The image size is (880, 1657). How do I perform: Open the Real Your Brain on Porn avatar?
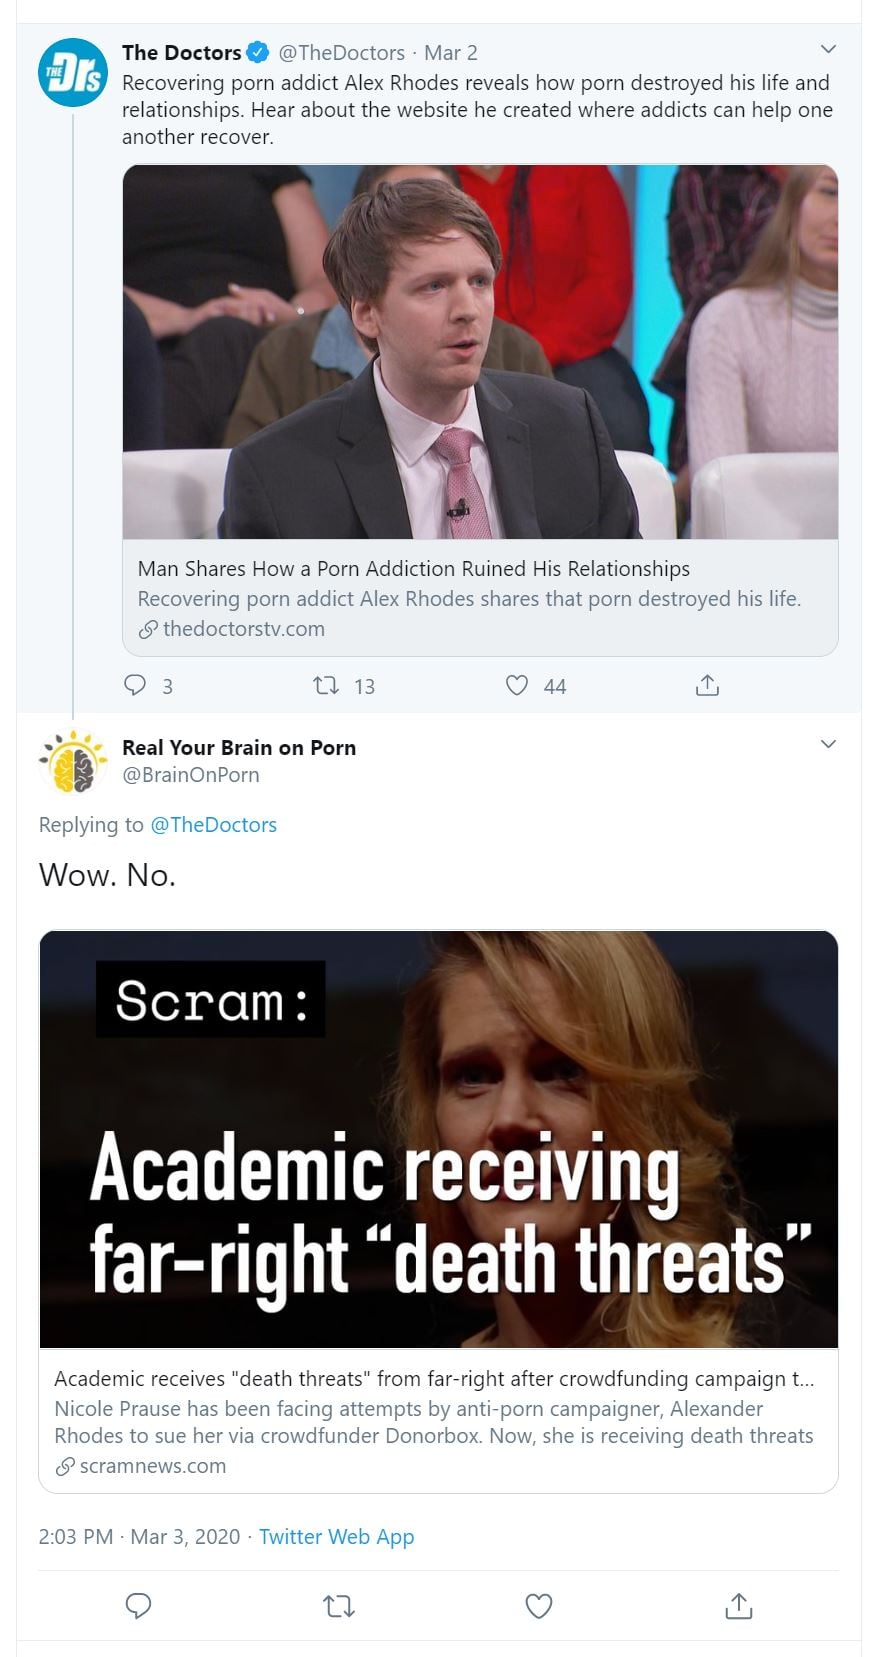point(73,761)
